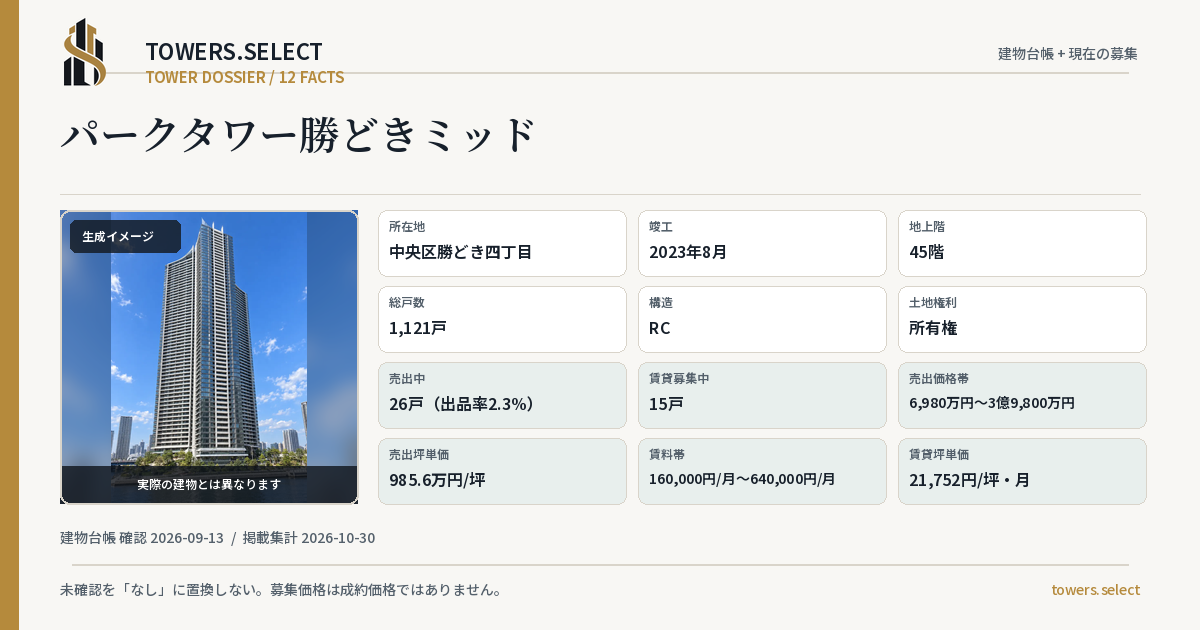Select the 構造 RC card
Image resolution: width=1200 pixels, height=630 pixels.
coord(762,319)
